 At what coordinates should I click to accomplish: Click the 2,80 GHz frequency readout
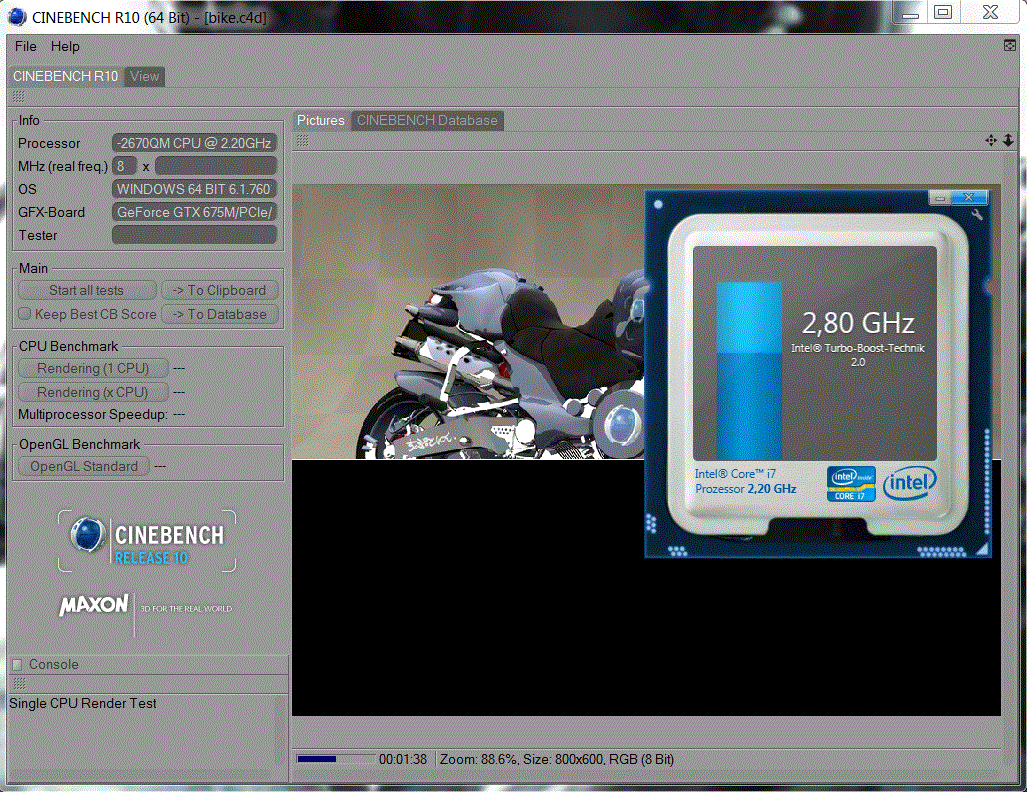tap(858, 323)
